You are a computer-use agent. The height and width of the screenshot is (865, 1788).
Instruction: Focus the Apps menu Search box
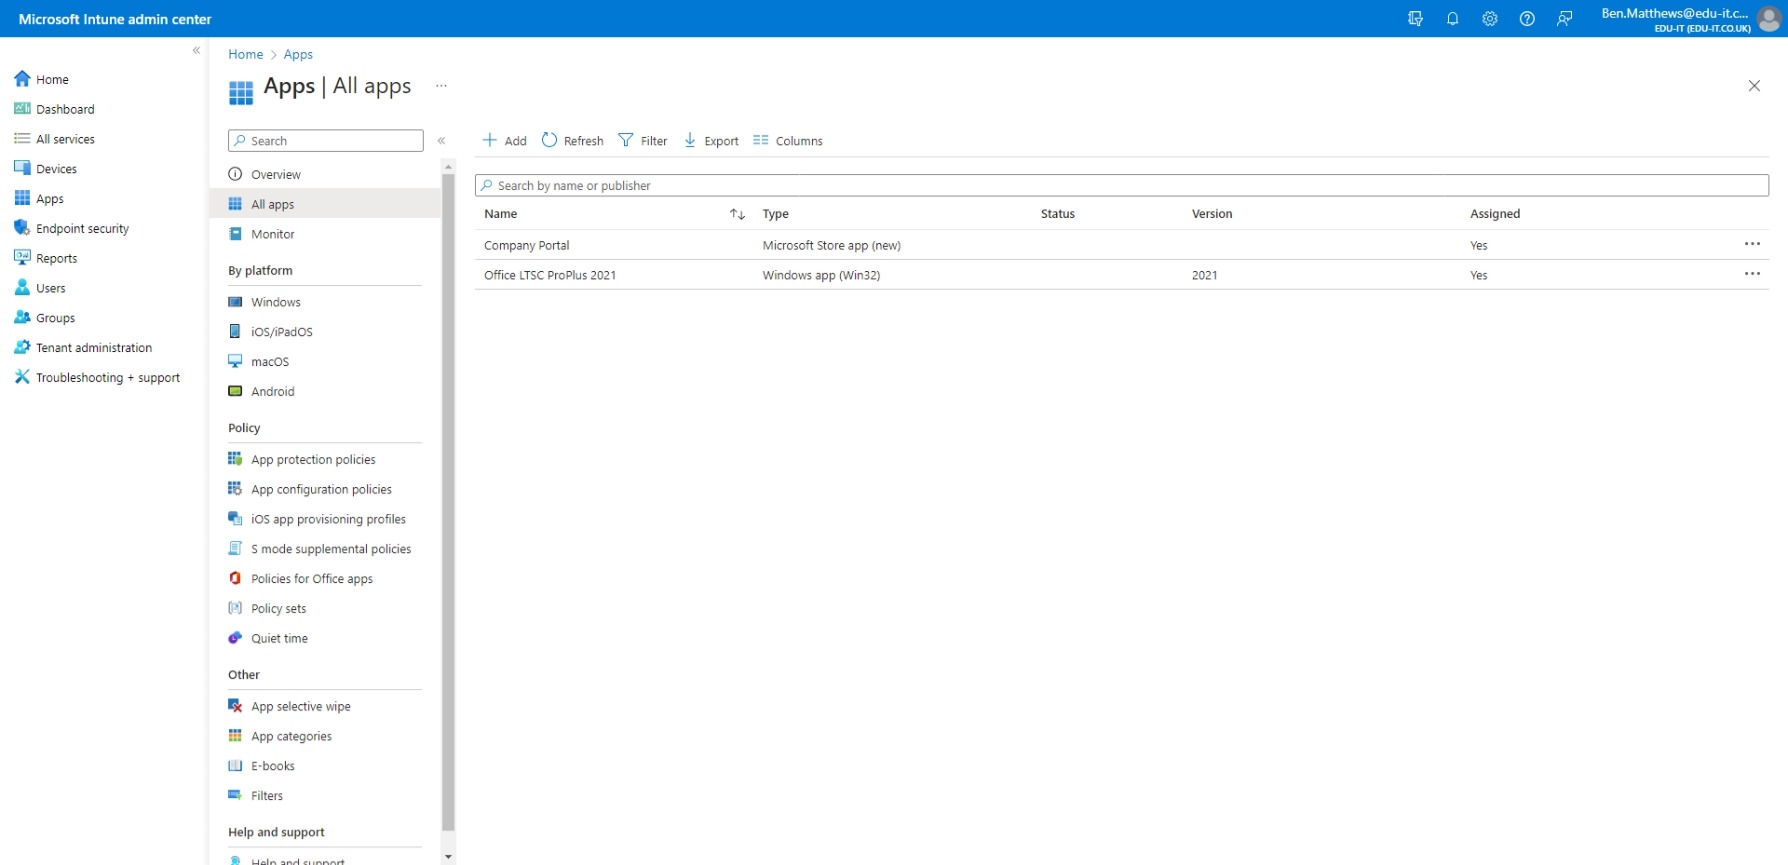pyautogui.click(x=325, y=141)
